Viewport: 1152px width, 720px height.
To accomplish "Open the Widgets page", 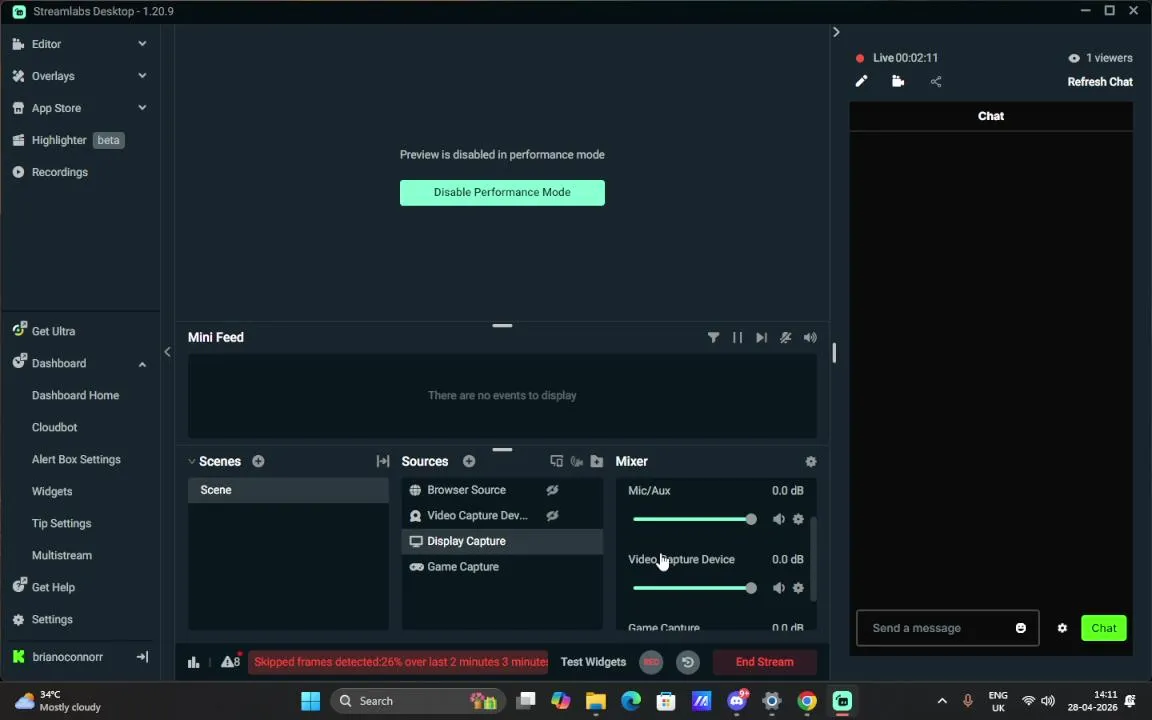I will pos(51,492).
